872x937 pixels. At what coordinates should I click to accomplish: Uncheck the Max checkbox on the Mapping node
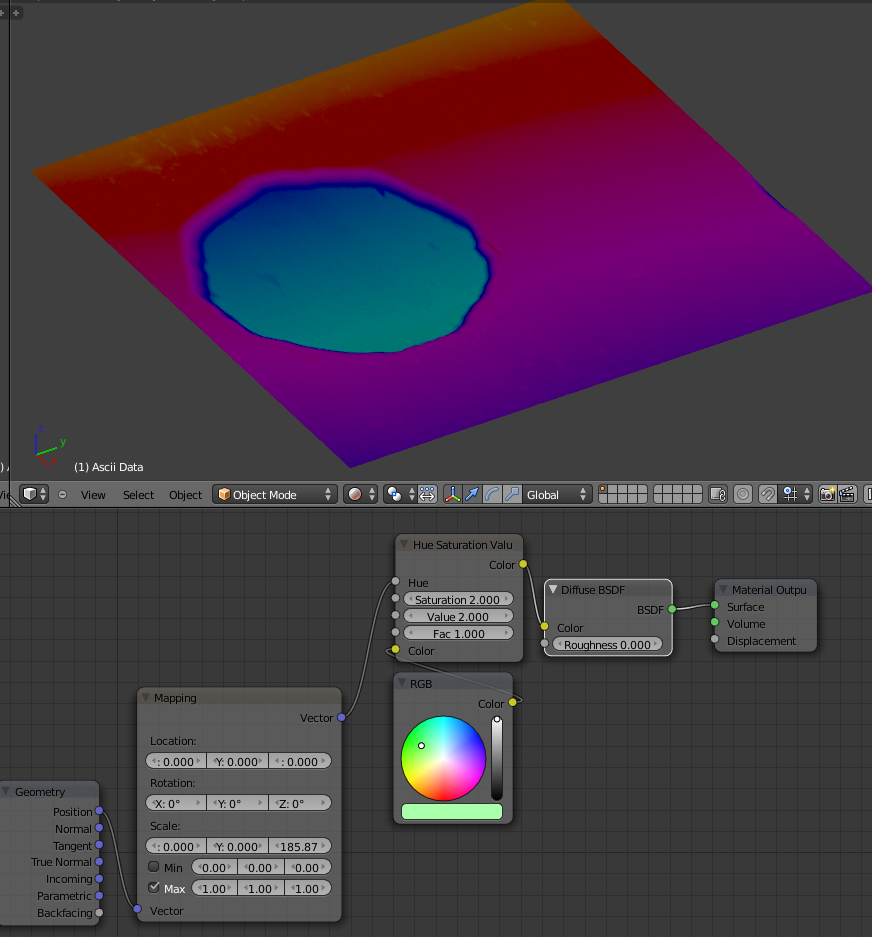(x=156, y=888)
